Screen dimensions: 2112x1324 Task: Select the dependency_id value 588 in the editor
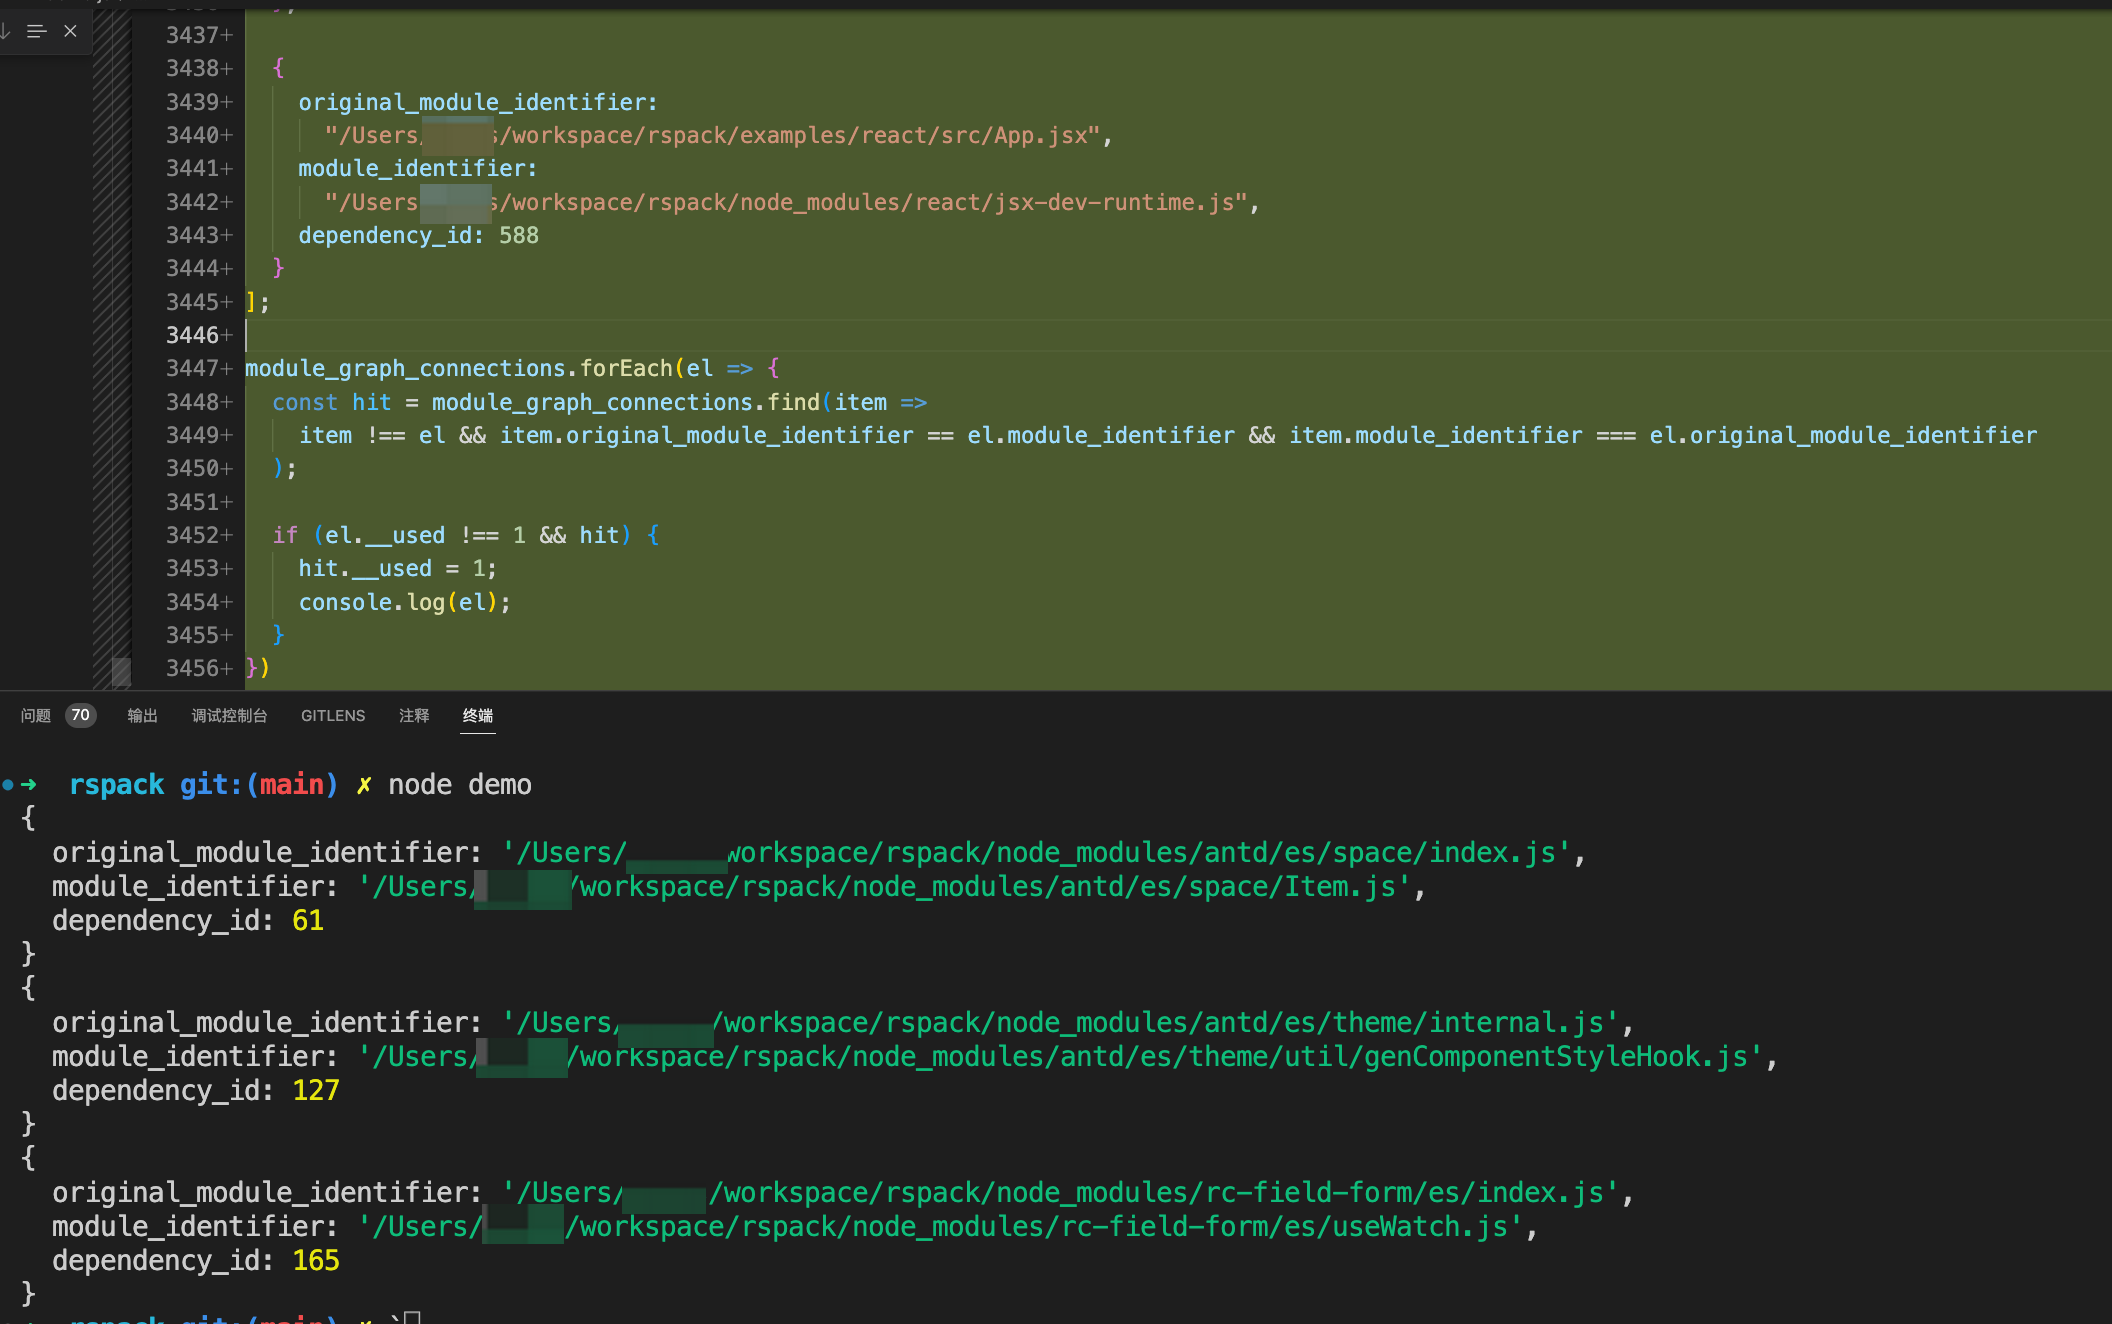pyautogui.click(x=519, y=235)
